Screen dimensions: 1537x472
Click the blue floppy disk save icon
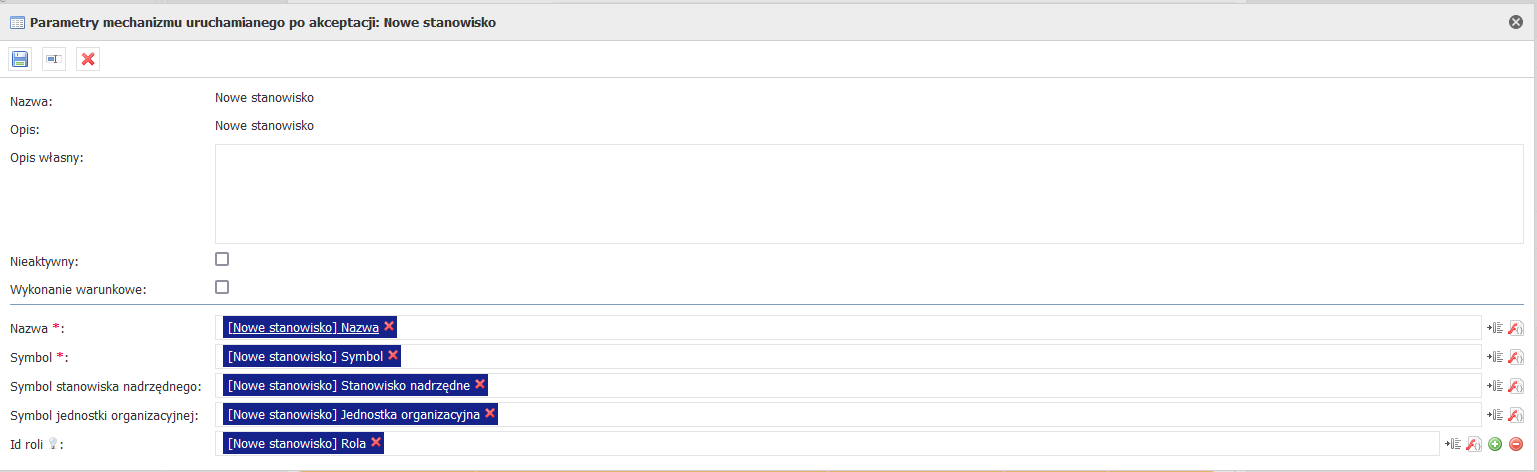click(20, 60)
